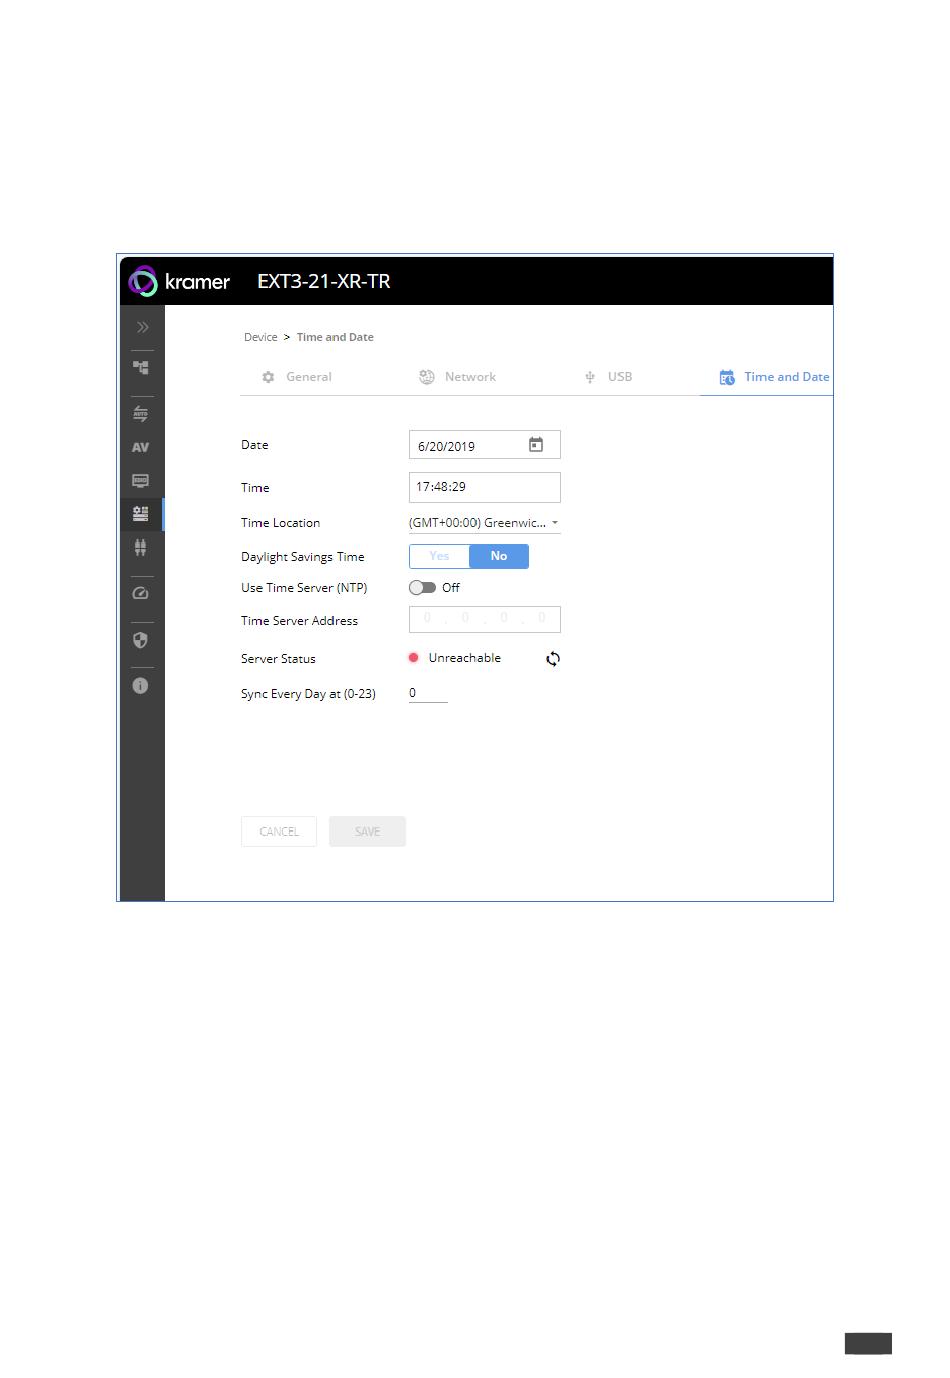Image resolution: width=950 pixels, height=1378 pixels.
Task: Open the Time Location dropdown
Action: (485, 523)
